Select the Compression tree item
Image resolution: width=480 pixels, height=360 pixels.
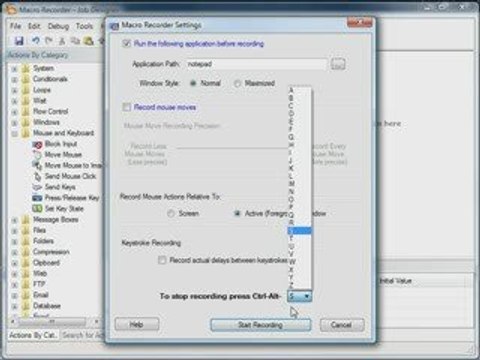[51, 252]
